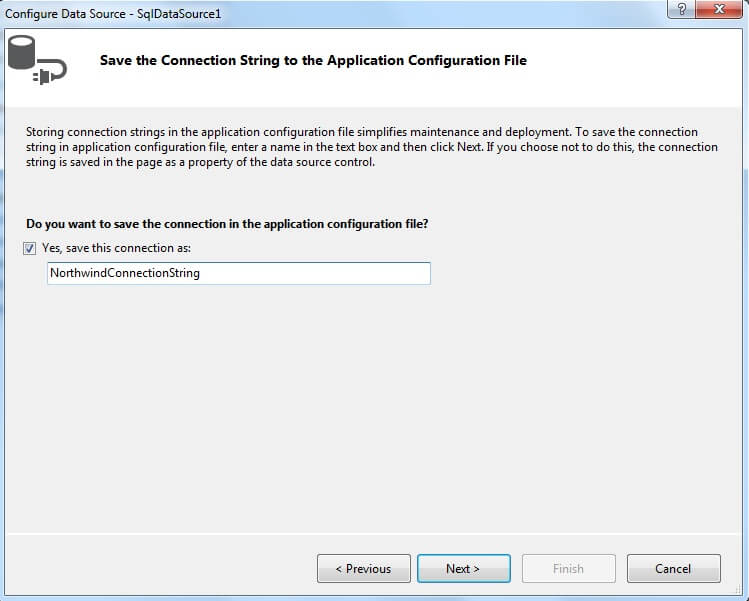Click the 'Save the Connection String' heading
The image size is (749, 601).
pos(313,60)
